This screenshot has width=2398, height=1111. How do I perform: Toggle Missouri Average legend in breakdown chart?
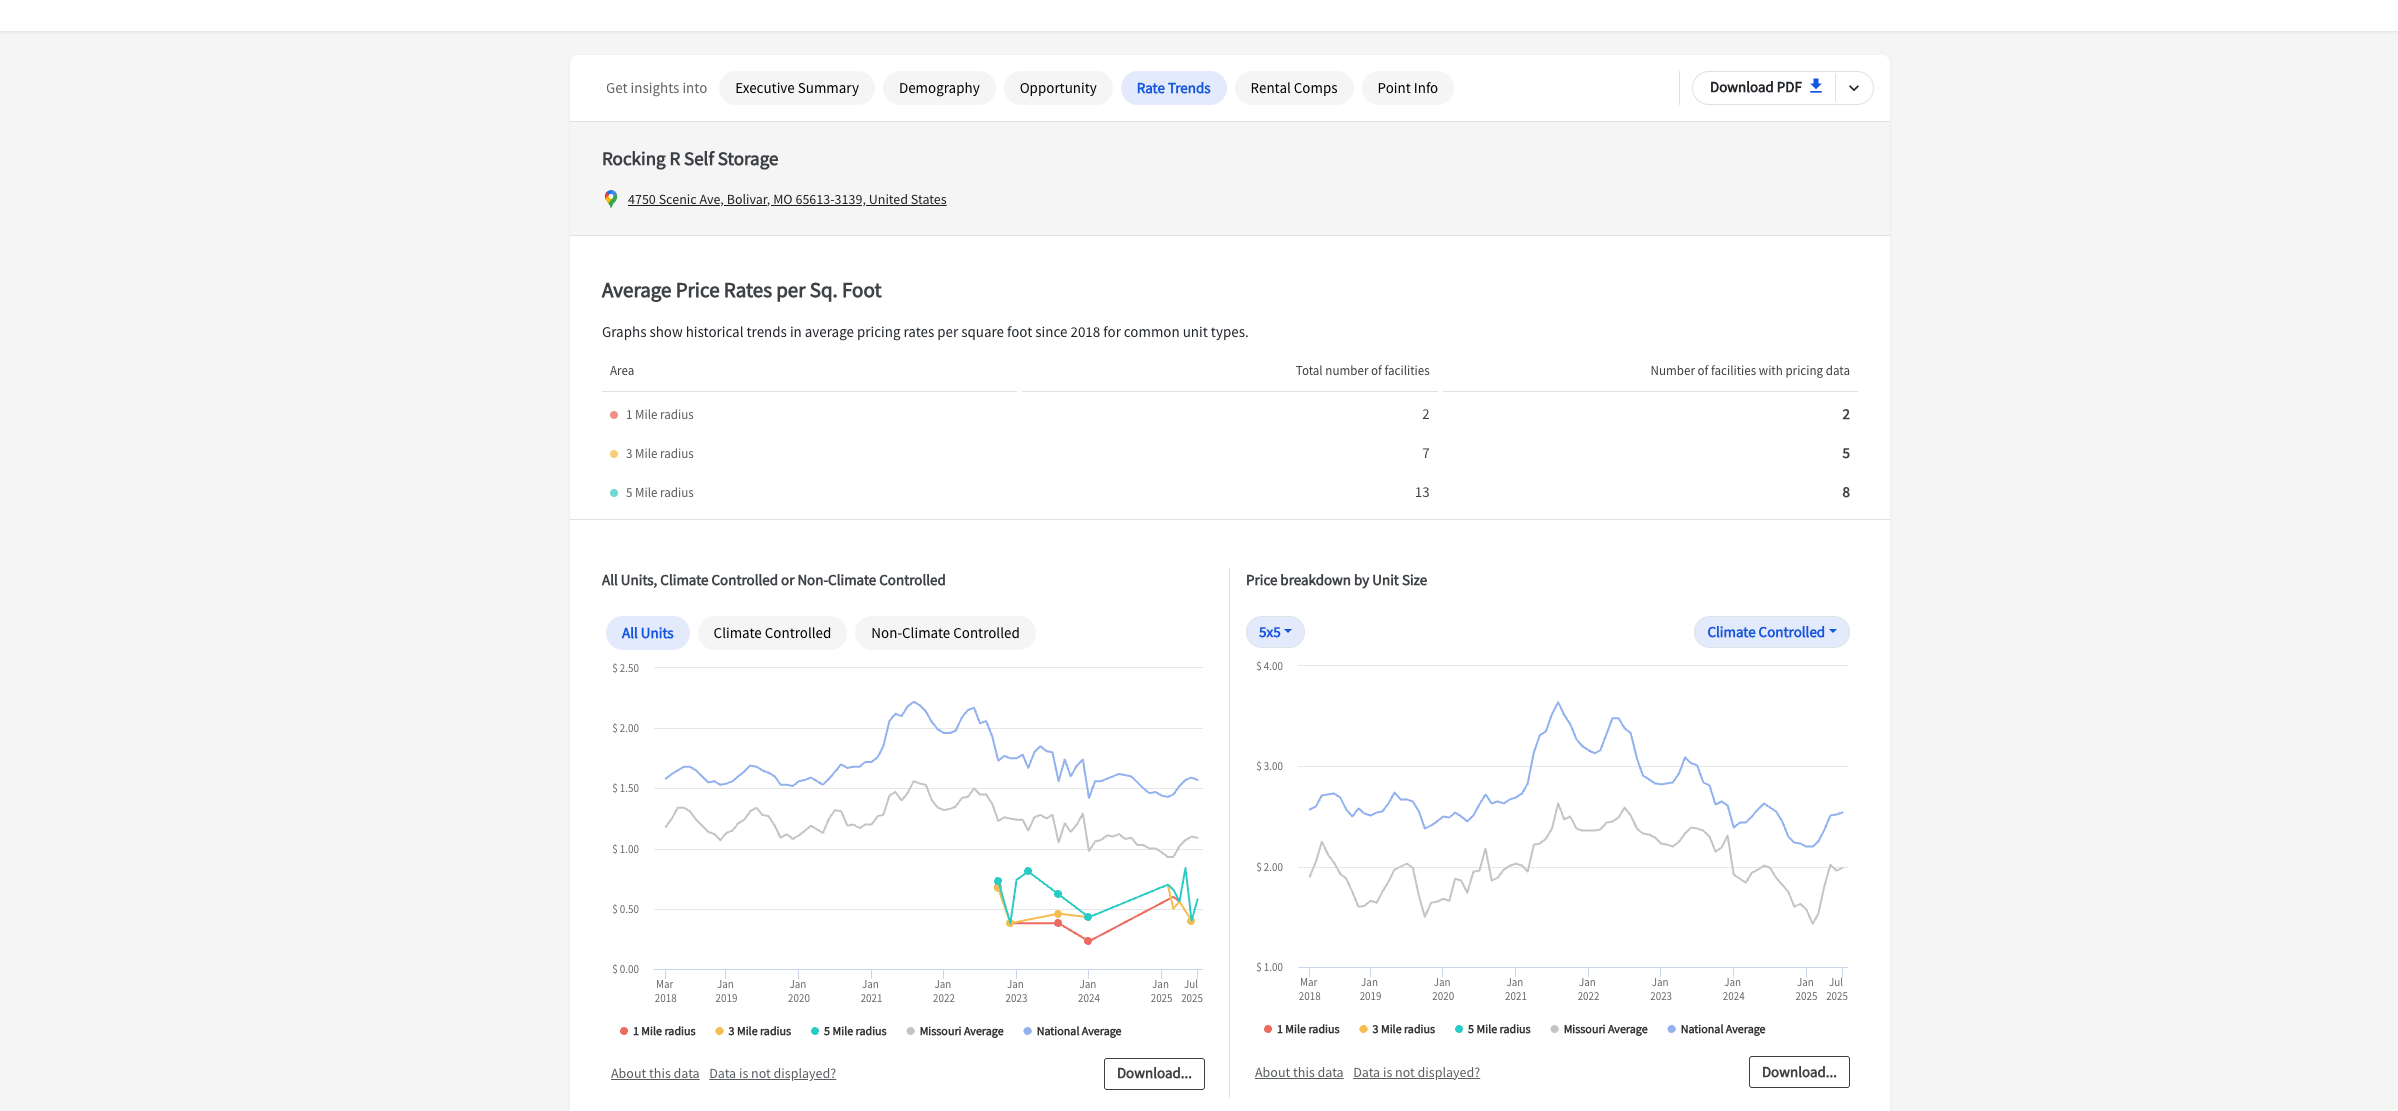pyautogui.click(x=1598, y=1029)
